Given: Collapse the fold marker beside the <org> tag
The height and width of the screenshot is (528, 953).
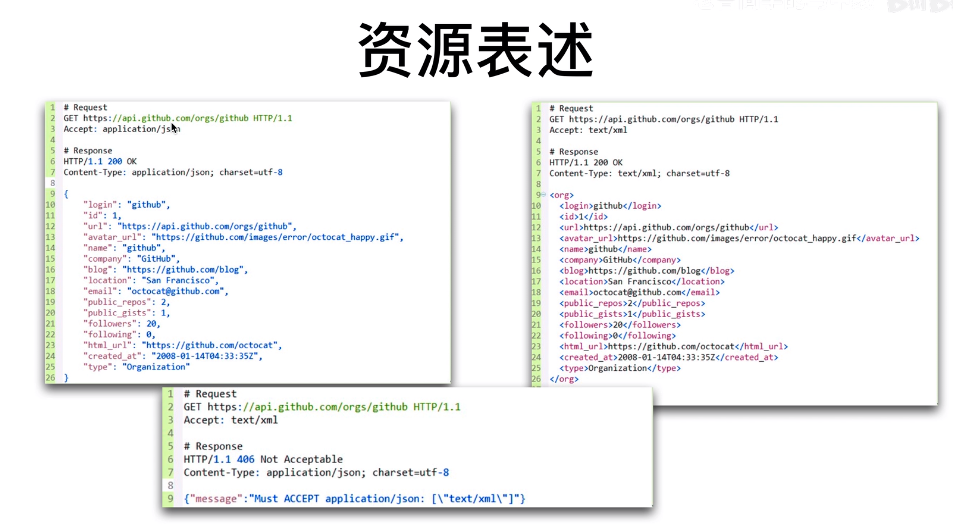Looking at the screenshot, I should pos(543,195).
